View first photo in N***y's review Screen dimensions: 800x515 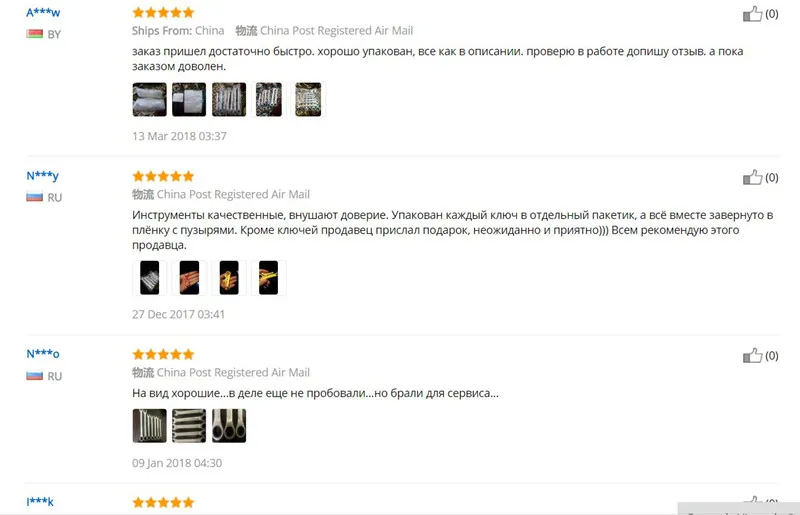pos(149,278)
